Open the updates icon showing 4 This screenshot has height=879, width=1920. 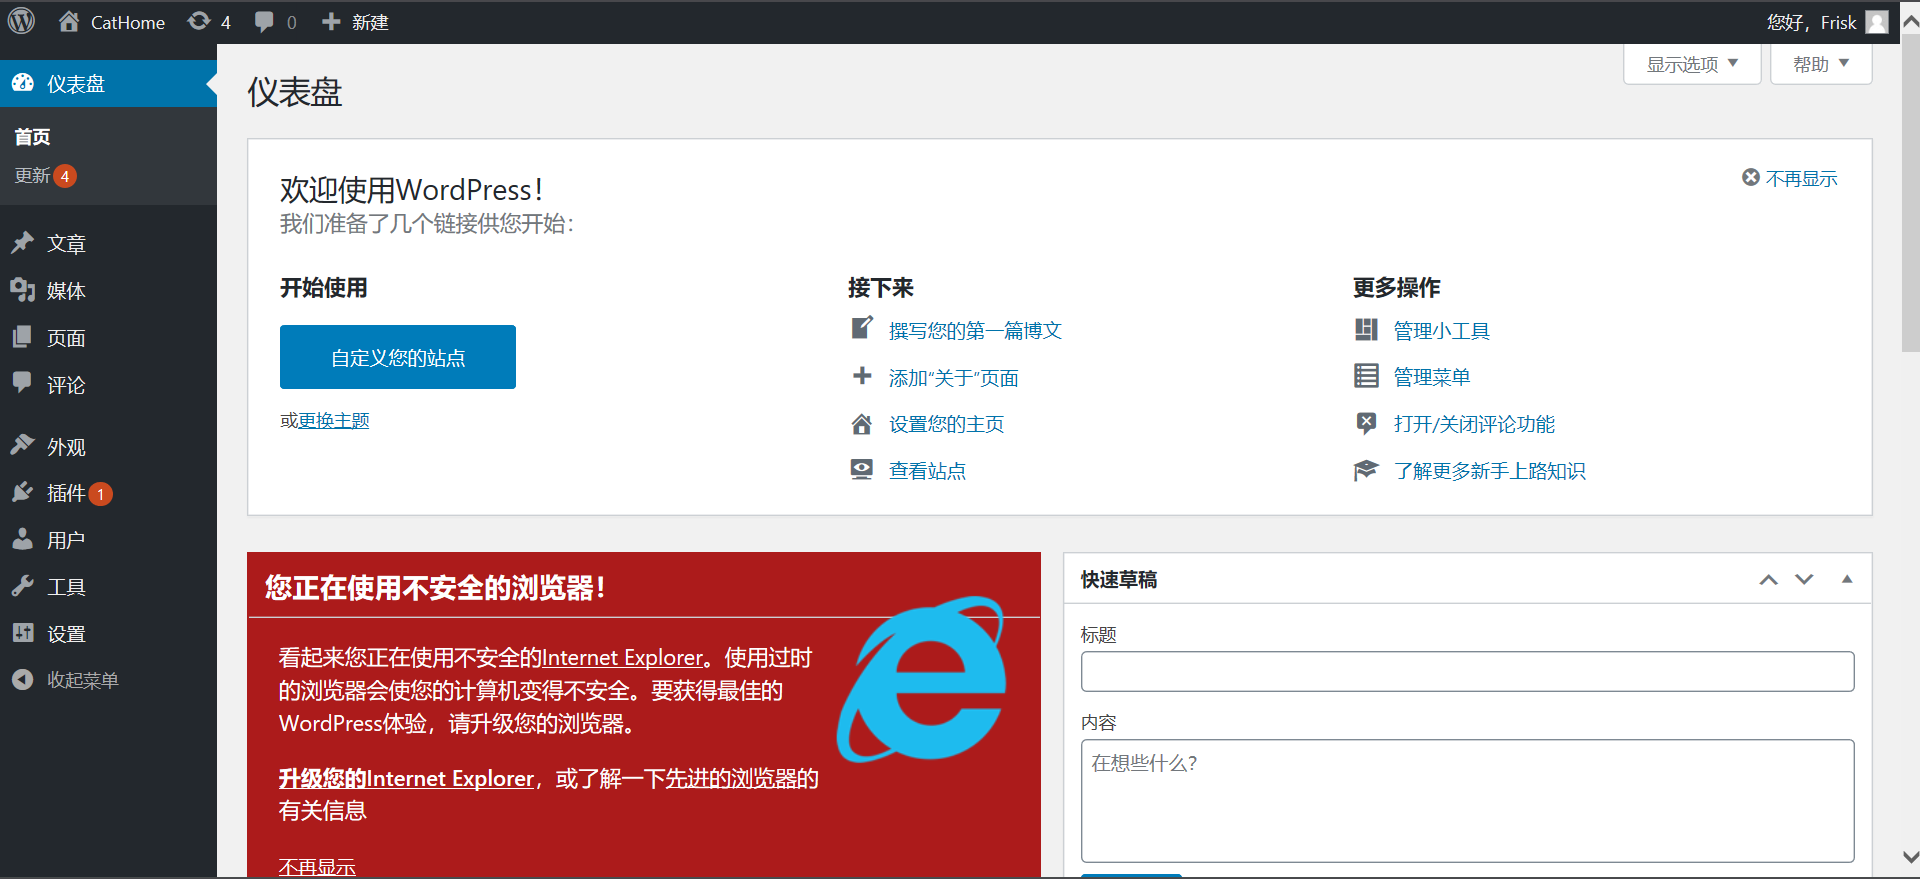pyautogui.click(x=199, y=21)
